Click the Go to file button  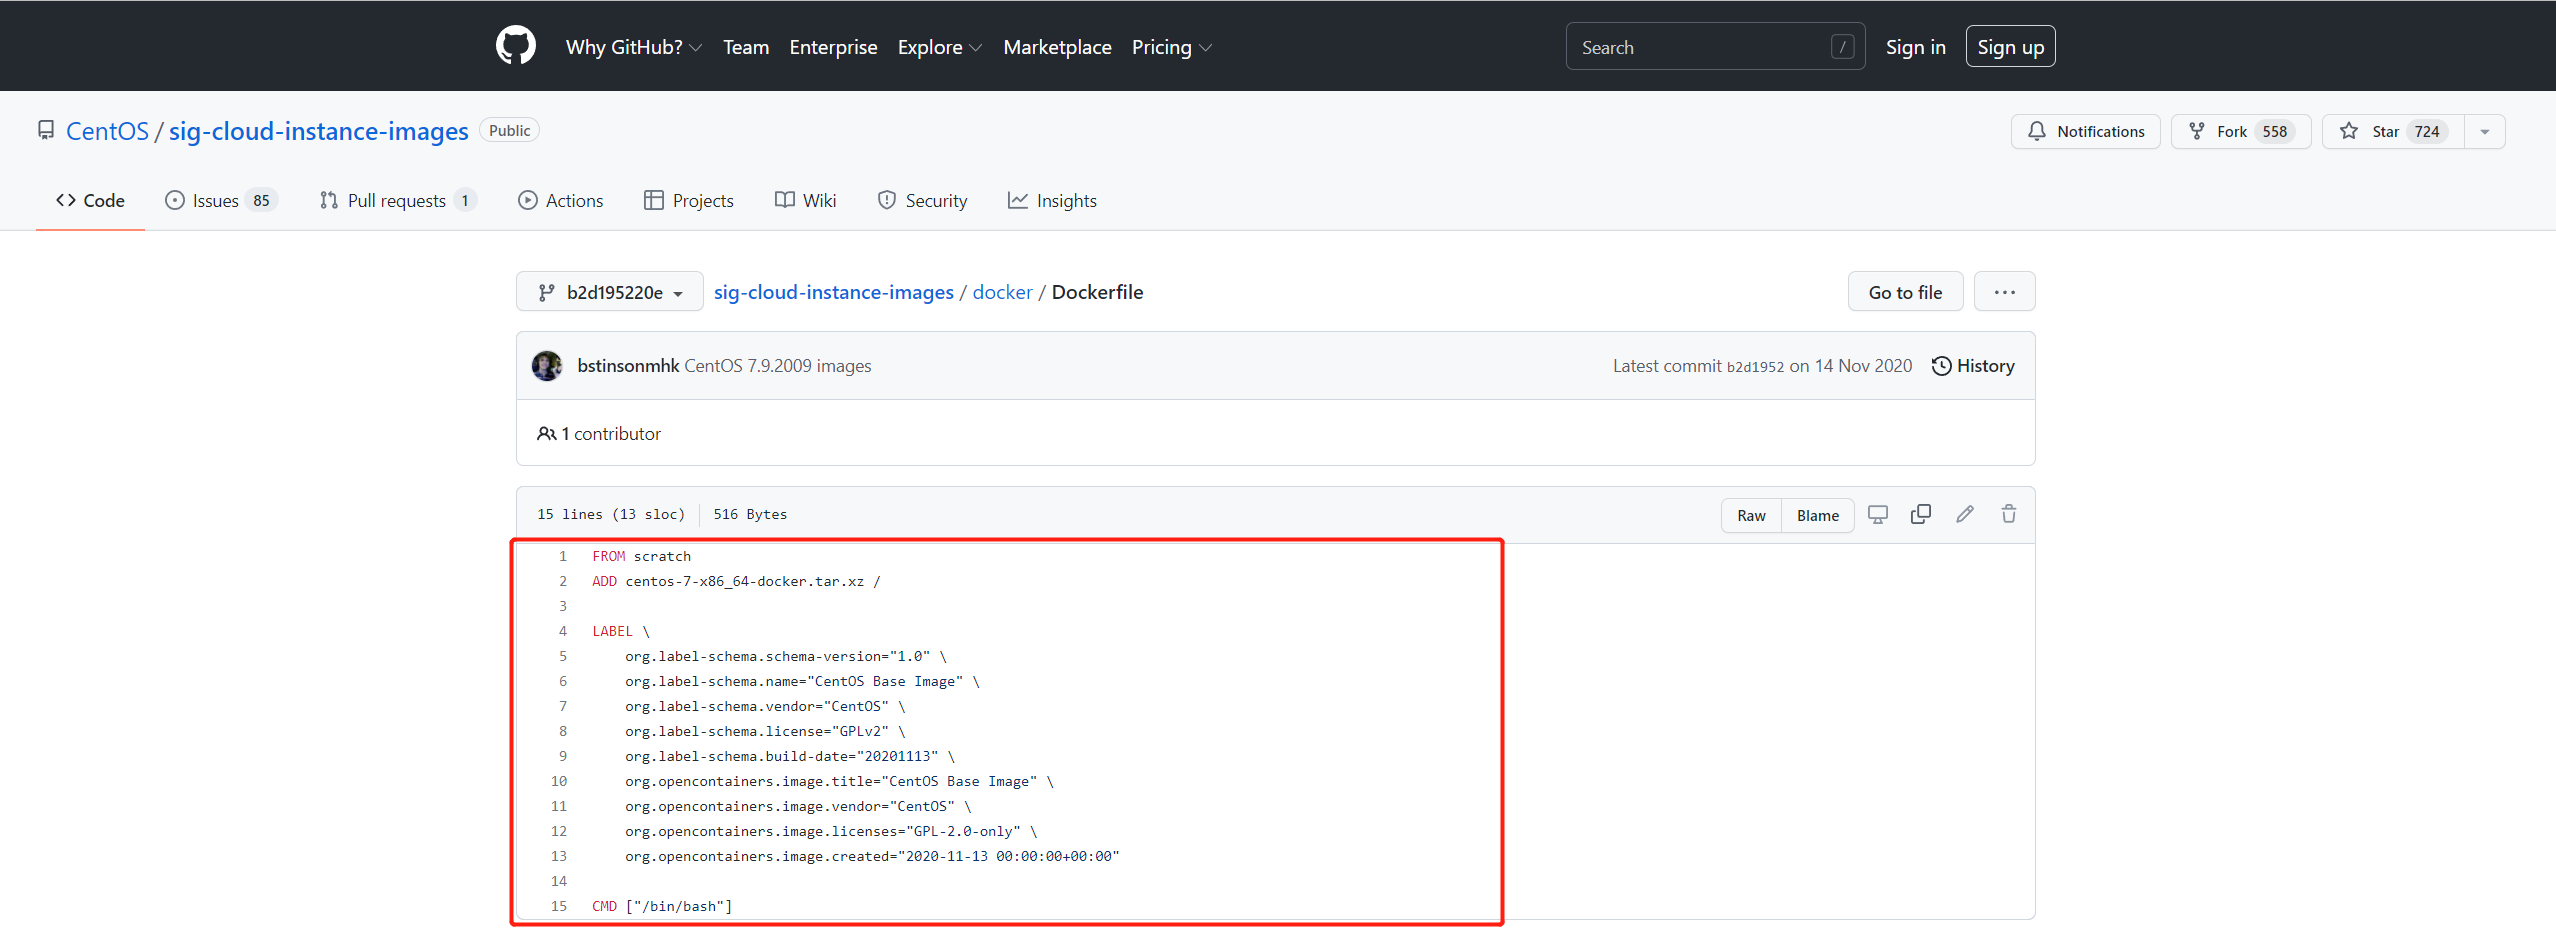1905,292
